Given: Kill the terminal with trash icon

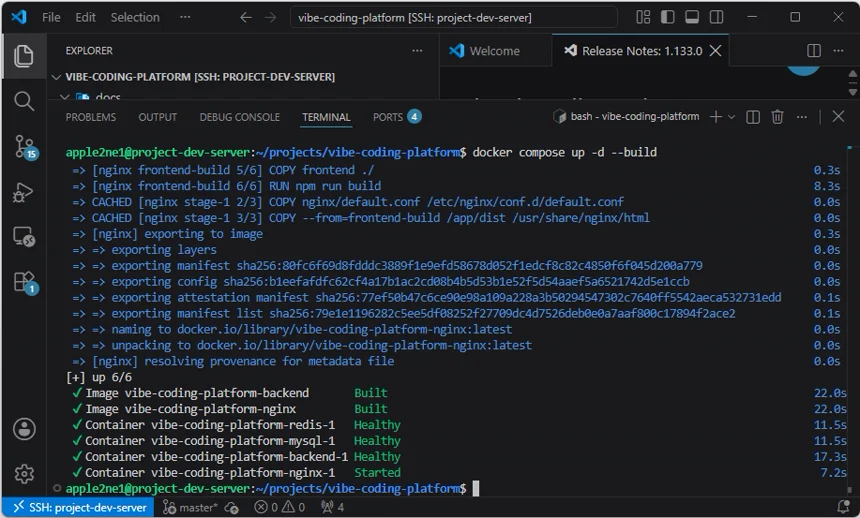Looking at the screenshot, I should tap(777, 117).
